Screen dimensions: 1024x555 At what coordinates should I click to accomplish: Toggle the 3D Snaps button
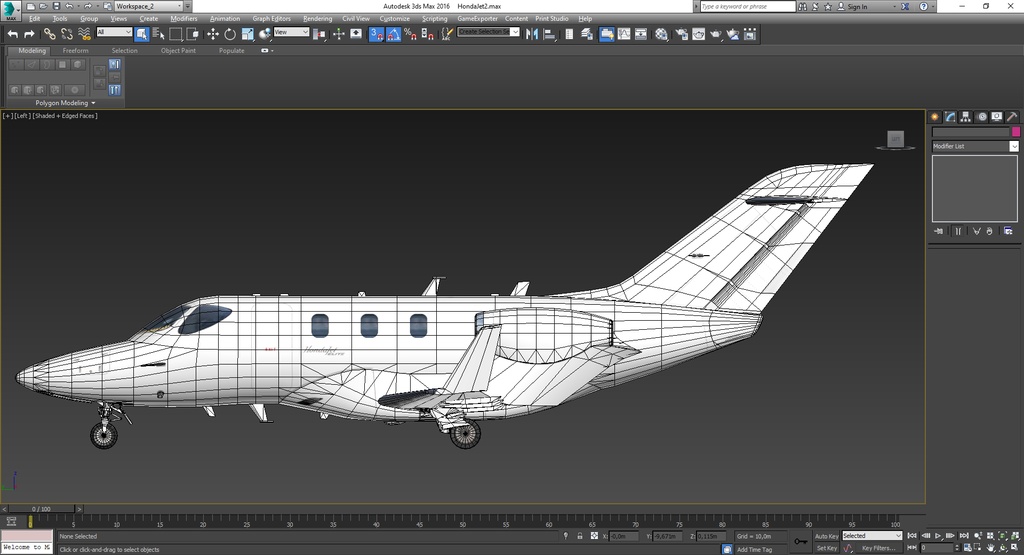376,34
